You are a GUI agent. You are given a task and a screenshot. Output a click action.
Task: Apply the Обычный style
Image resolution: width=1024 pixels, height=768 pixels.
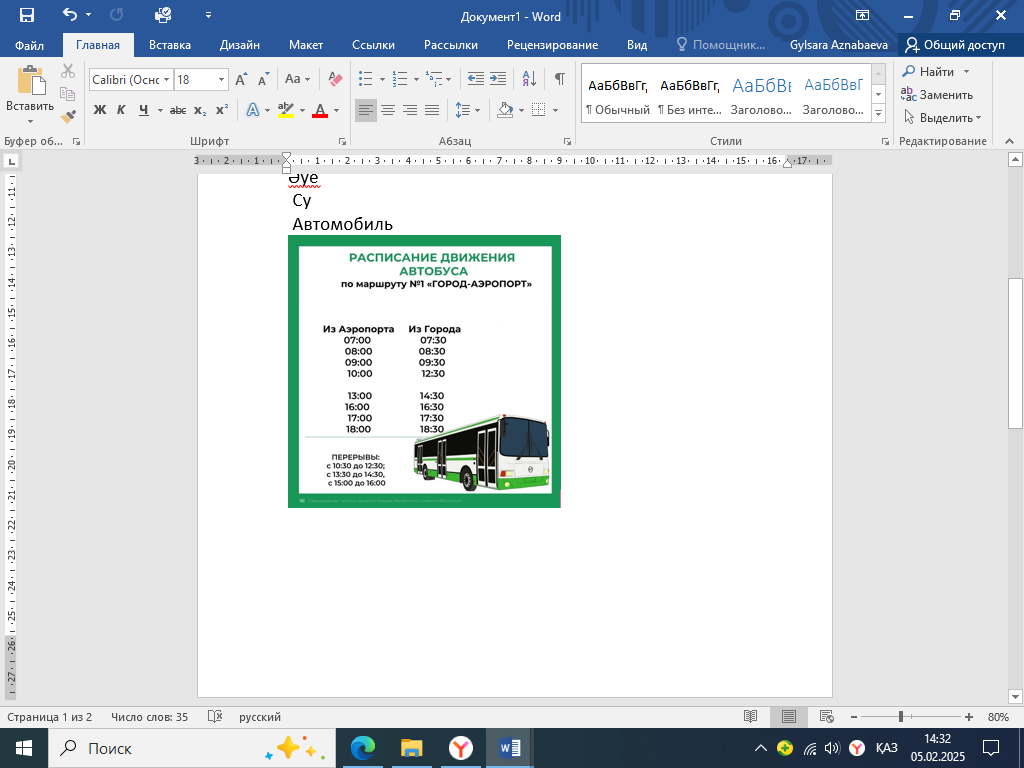617,94
